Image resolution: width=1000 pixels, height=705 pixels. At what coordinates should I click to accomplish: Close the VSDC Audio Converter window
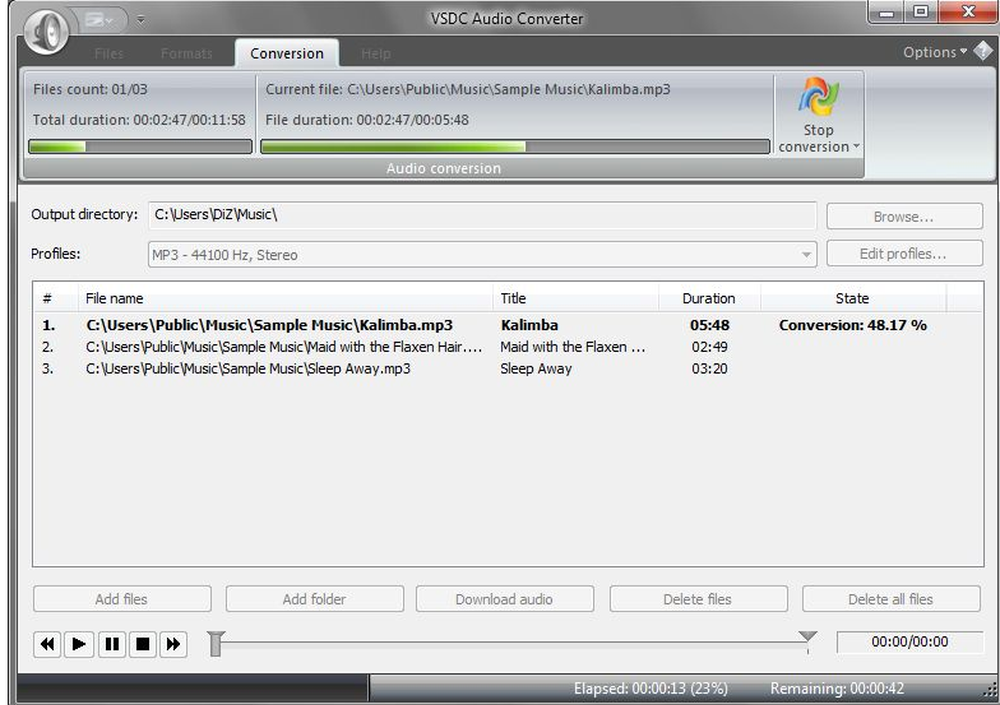coord(968,12)
